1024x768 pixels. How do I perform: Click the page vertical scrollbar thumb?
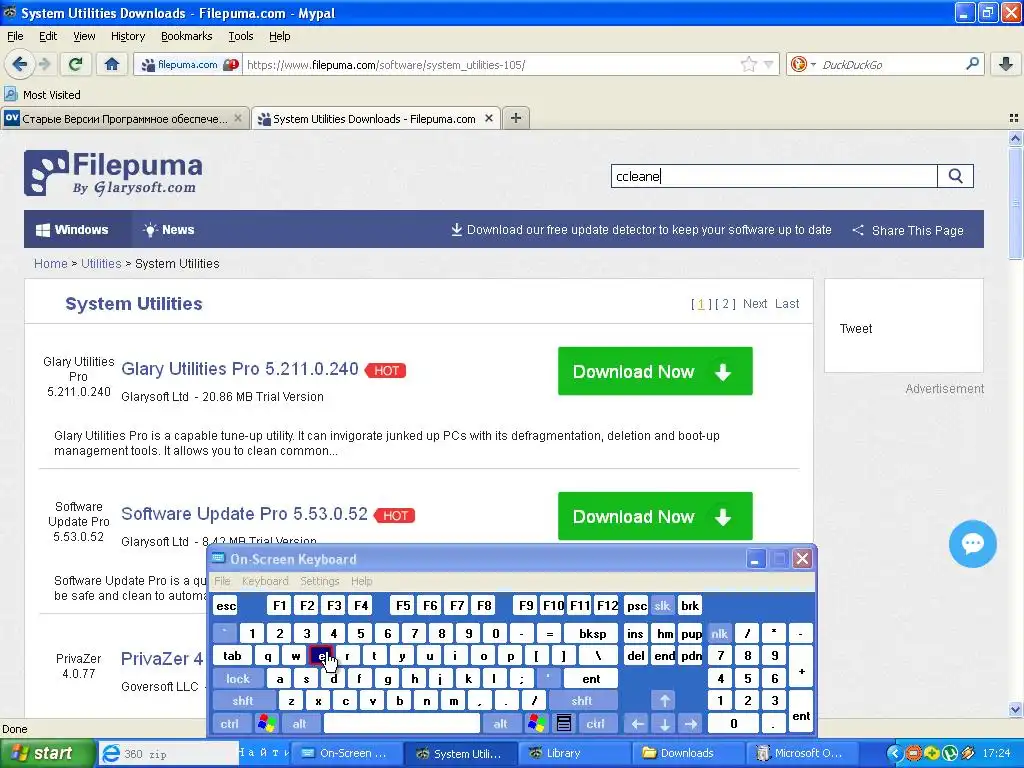tap(1015, 202)
